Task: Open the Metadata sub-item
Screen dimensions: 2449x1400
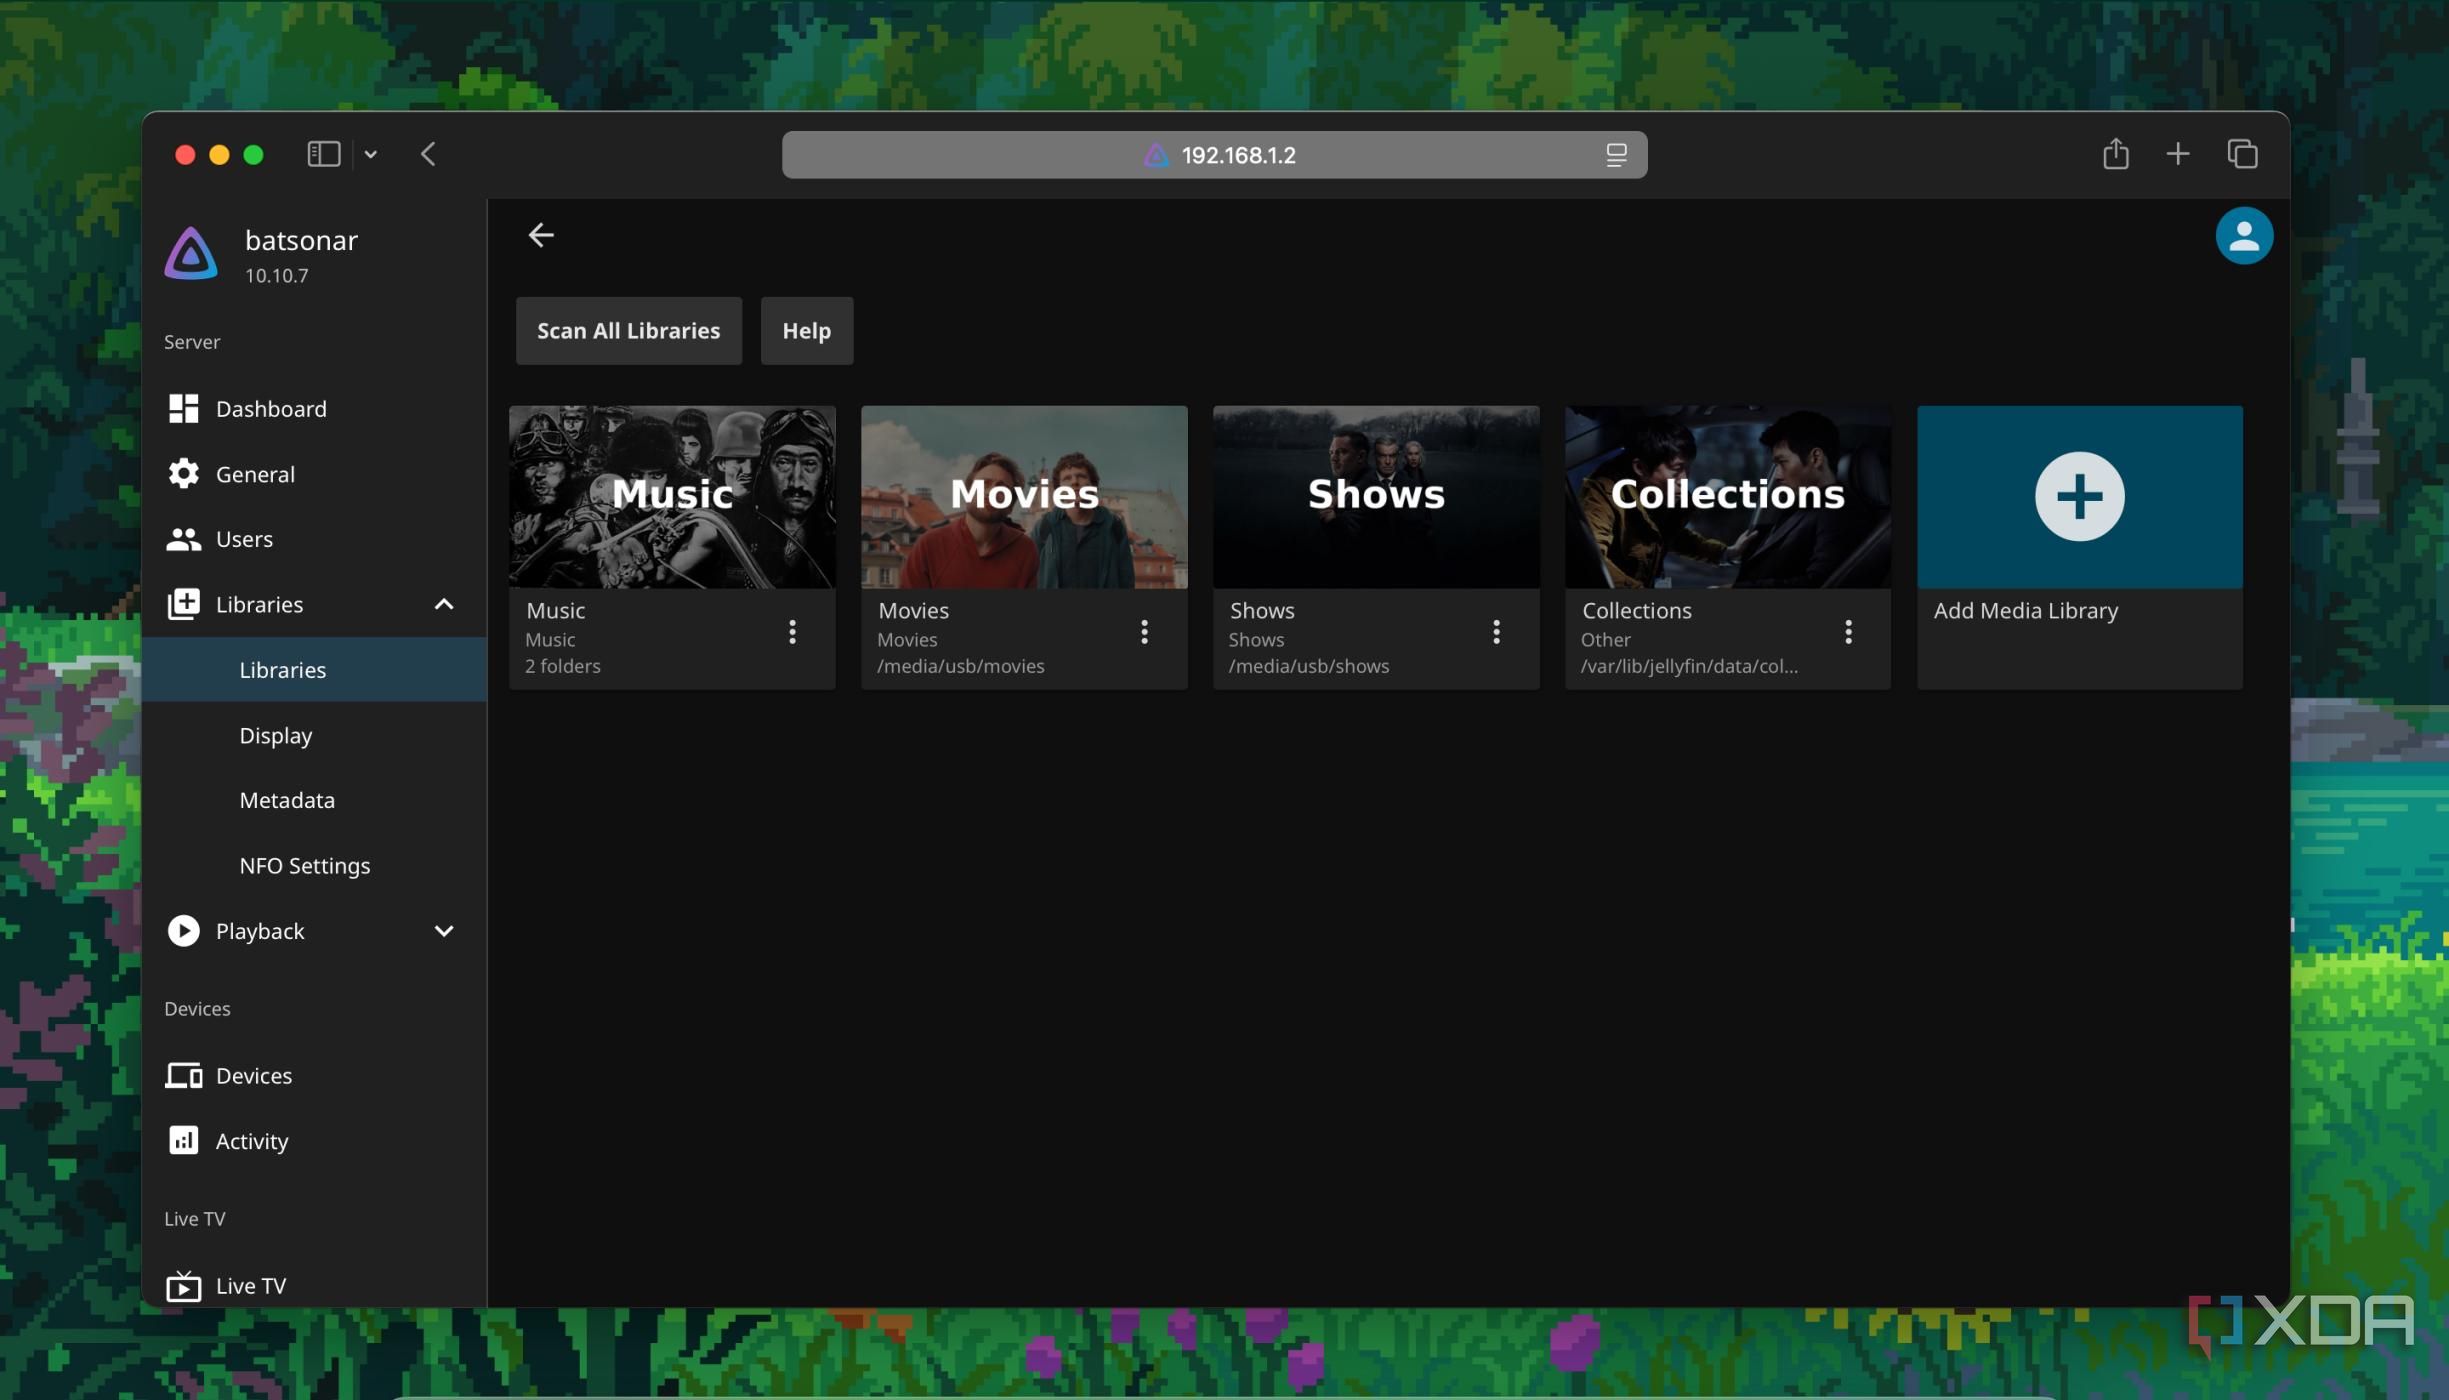Action: pyautogui.click(x=314, y=800)
